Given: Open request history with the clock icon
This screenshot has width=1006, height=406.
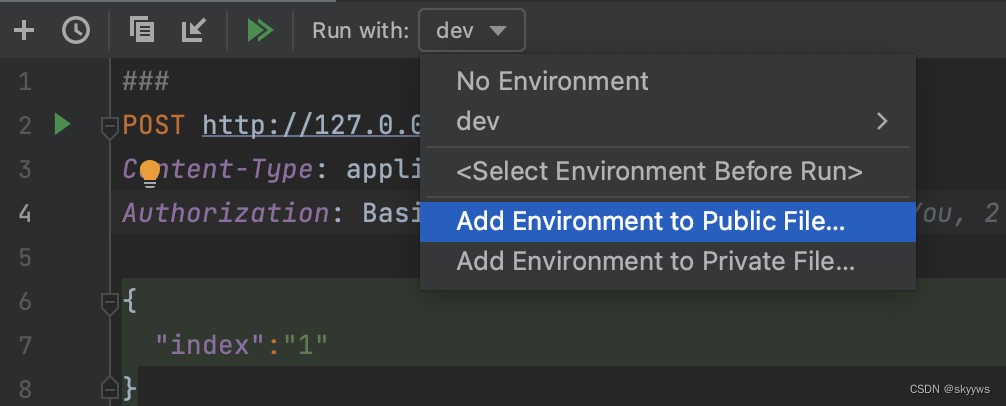Looking at the screenshot, I should [x=76, y=30].
